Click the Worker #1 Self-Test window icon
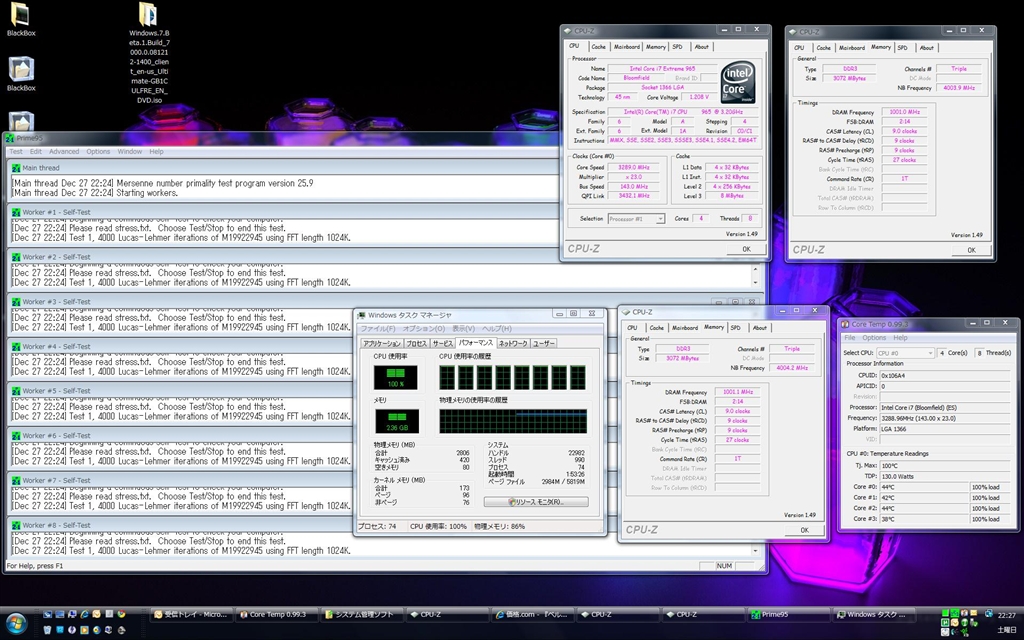1024x640 pixels. point(15,212)
